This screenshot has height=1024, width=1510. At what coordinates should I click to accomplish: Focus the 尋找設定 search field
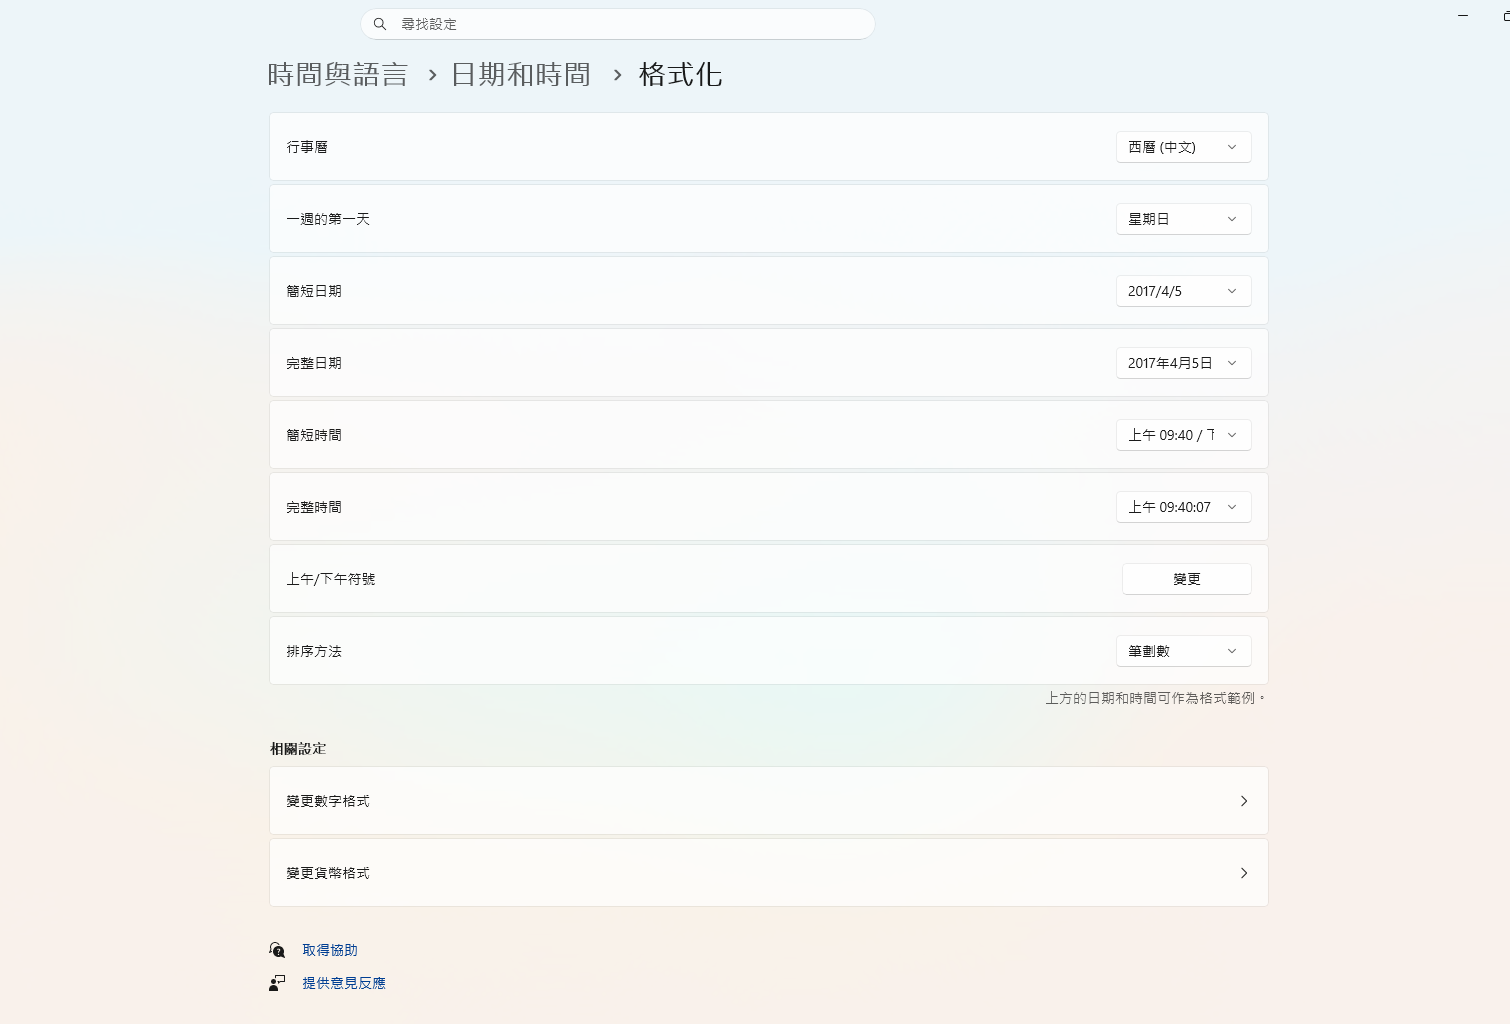(618, 24)
